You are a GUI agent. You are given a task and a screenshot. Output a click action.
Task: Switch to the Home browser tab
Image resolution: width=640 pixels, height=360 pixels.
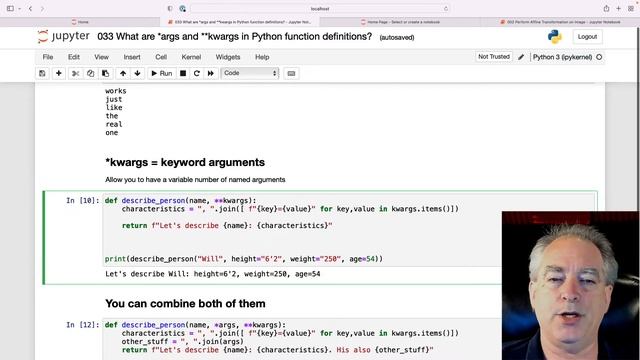(80, 22)
